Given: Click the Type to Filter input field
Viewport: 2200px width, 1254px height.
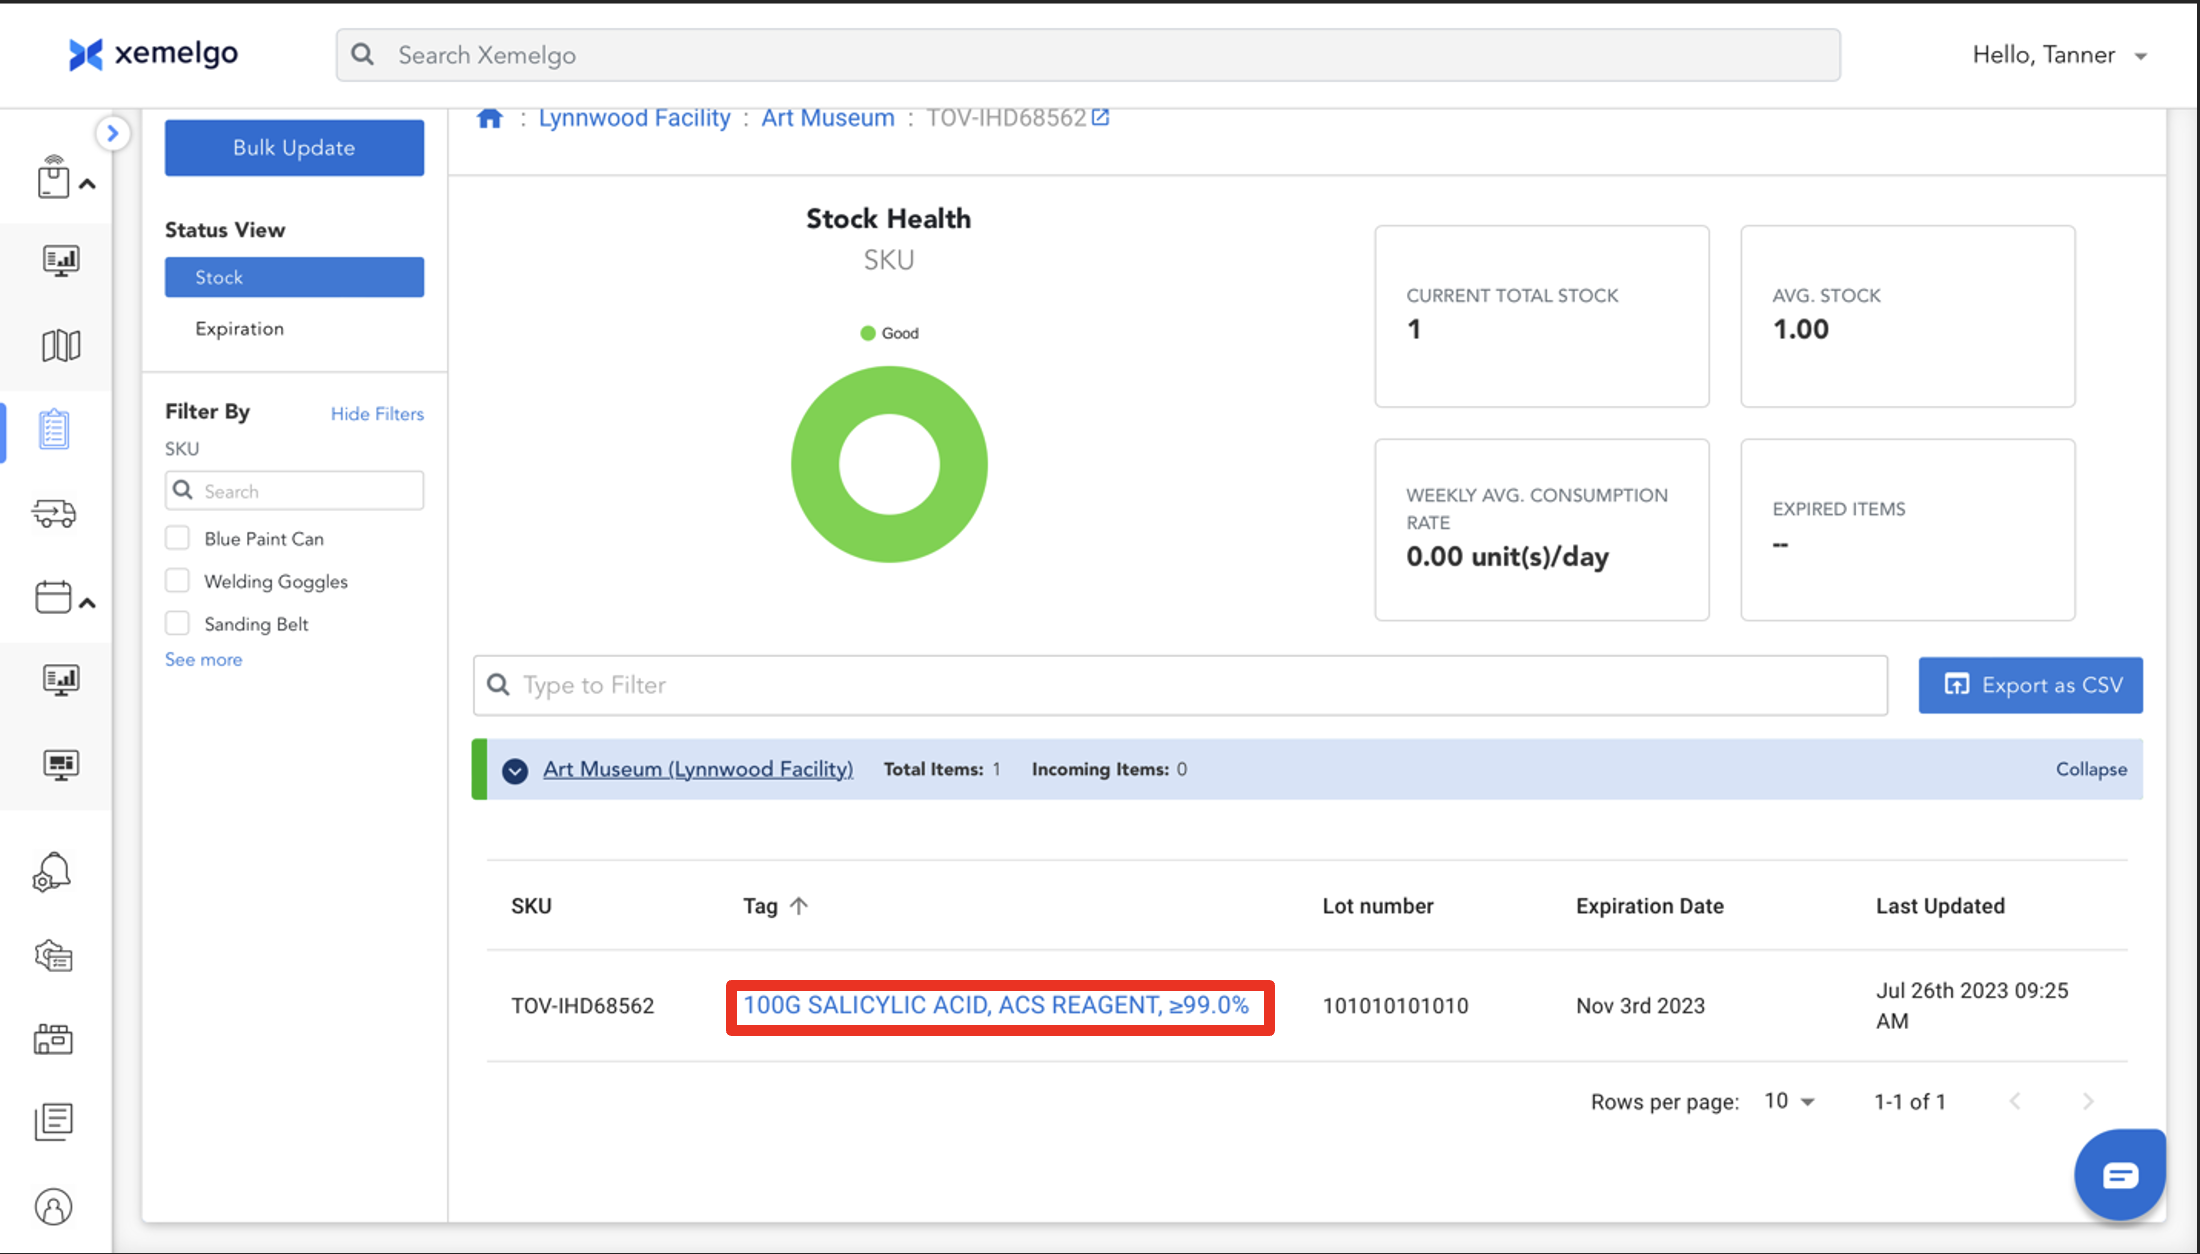Looking at the screenshot, I should pos(1180,685).
